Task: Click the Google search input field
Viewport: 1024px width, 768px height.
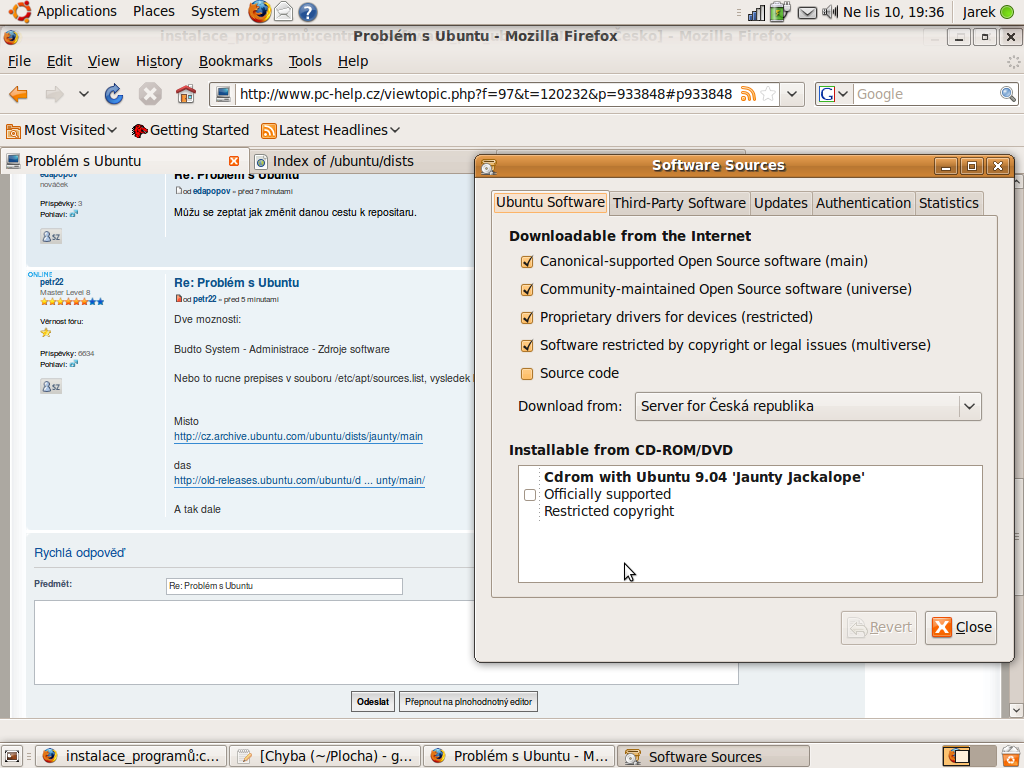Action: (x=925, y=94)
